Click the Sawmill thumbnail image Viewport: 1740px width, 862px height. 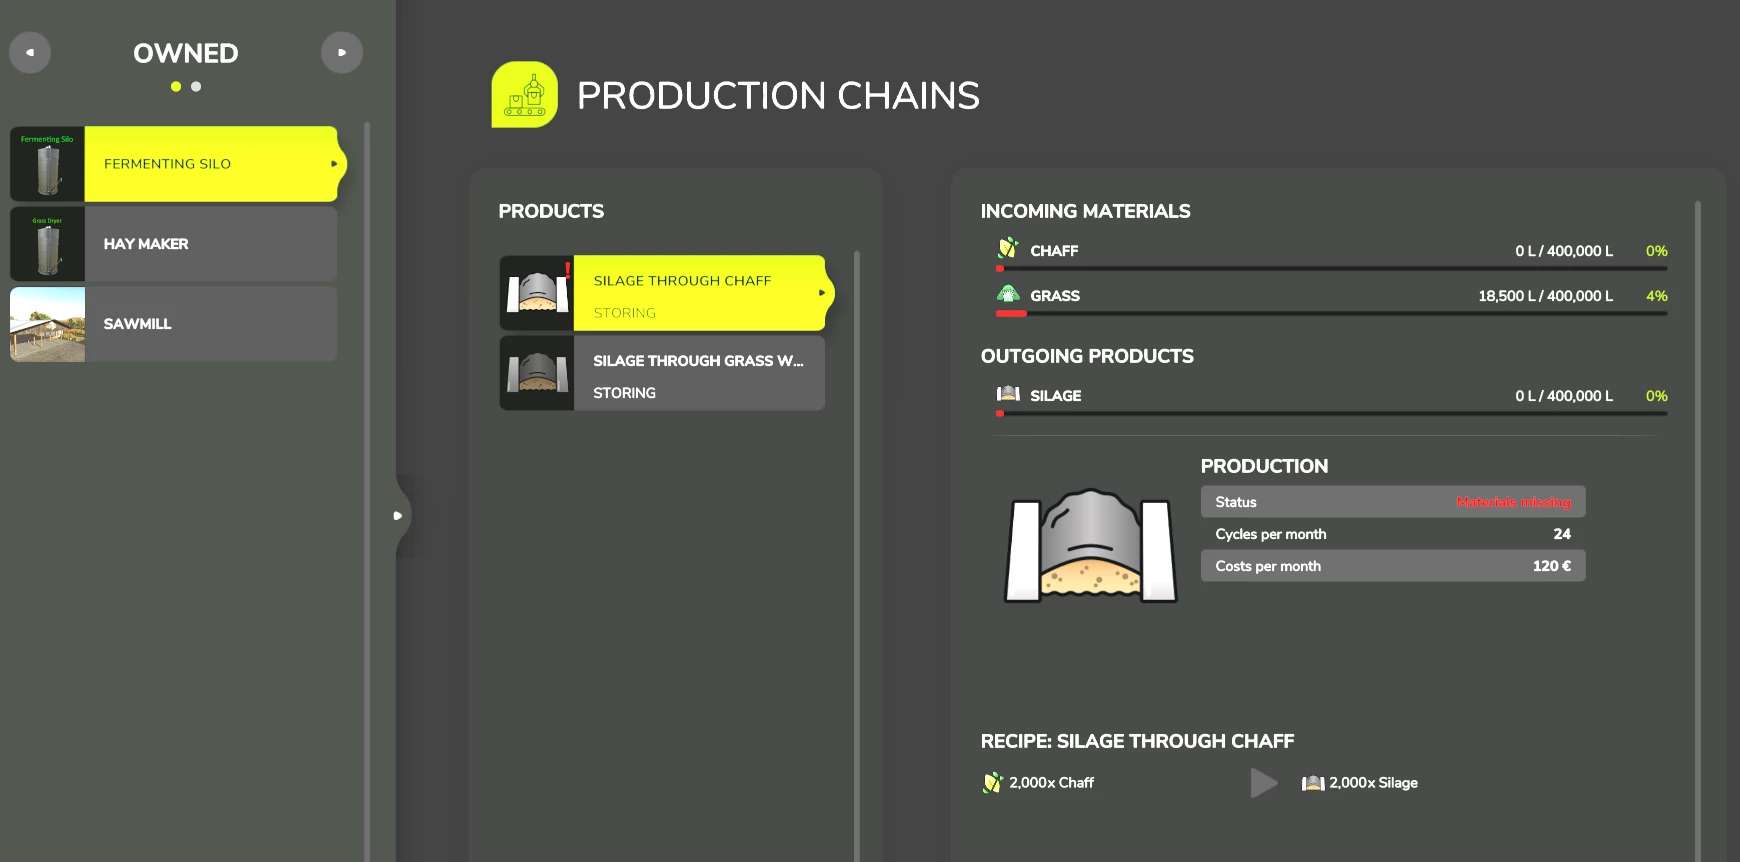47,324
